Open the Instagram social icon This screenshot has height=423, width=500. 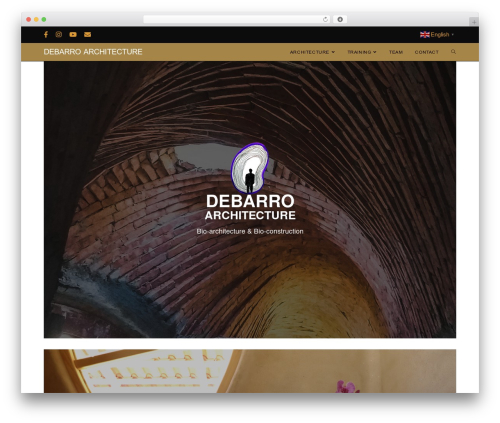(59, 34)
